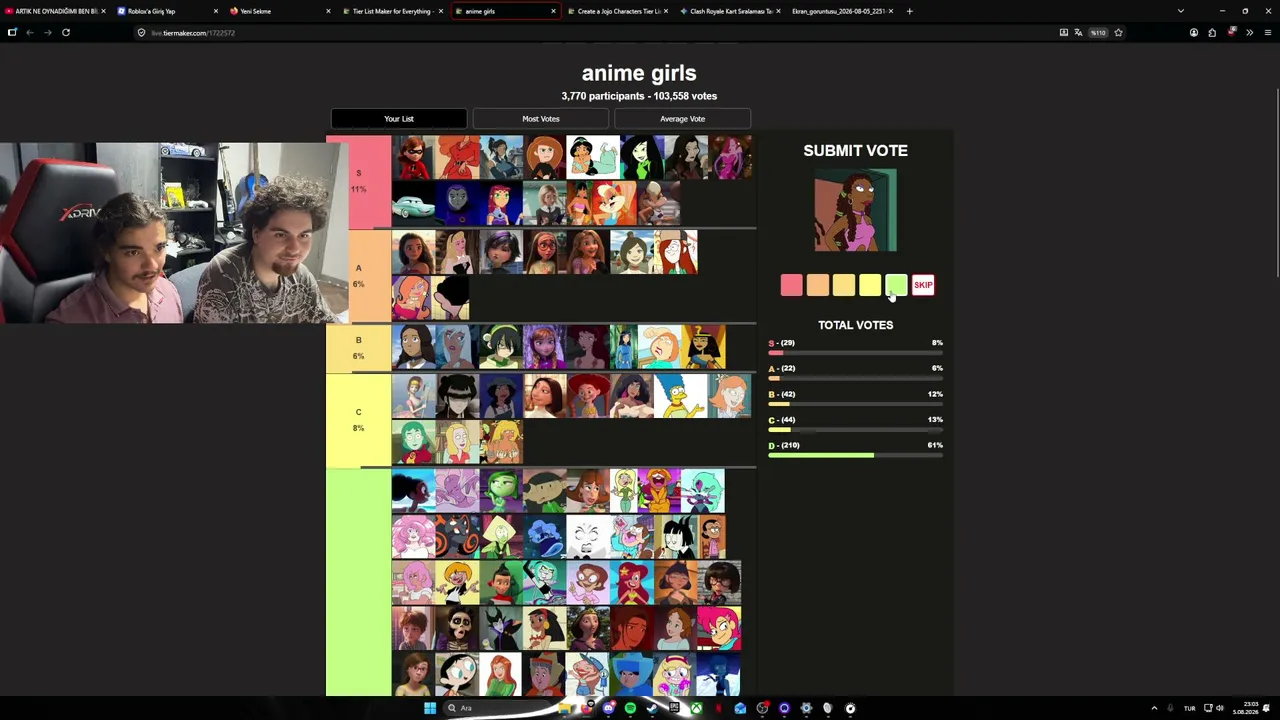This screenshot has height=720, width=1280.
Task: Switch to the Your List tab
Action: point(399,119)
